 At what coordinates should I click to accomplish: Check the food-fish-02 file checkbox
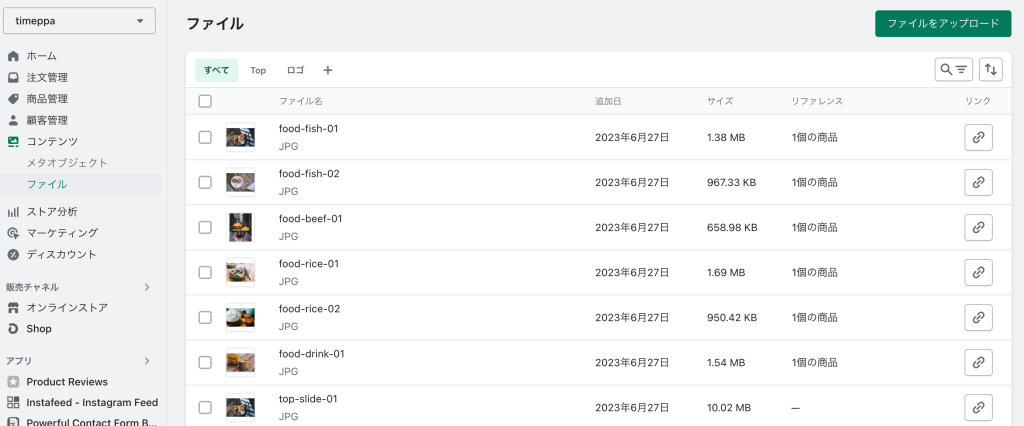205,182
